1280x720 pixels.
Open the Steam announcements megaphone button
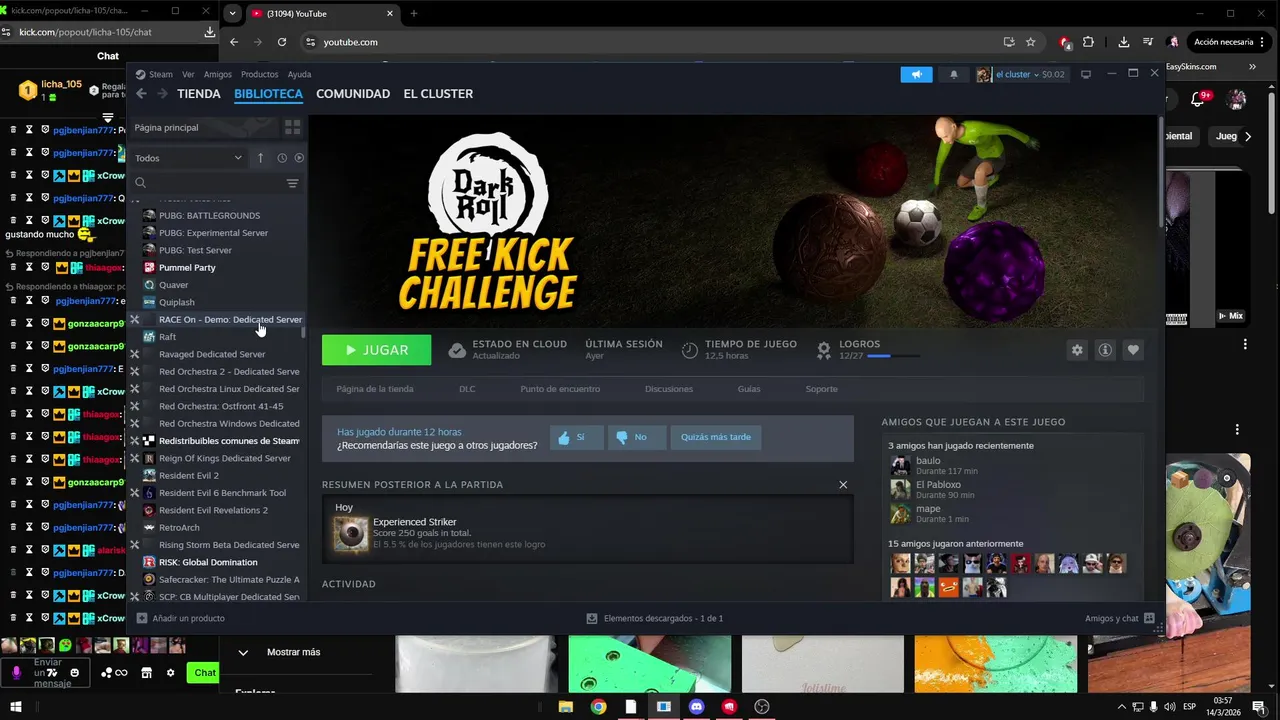point(916,74)
